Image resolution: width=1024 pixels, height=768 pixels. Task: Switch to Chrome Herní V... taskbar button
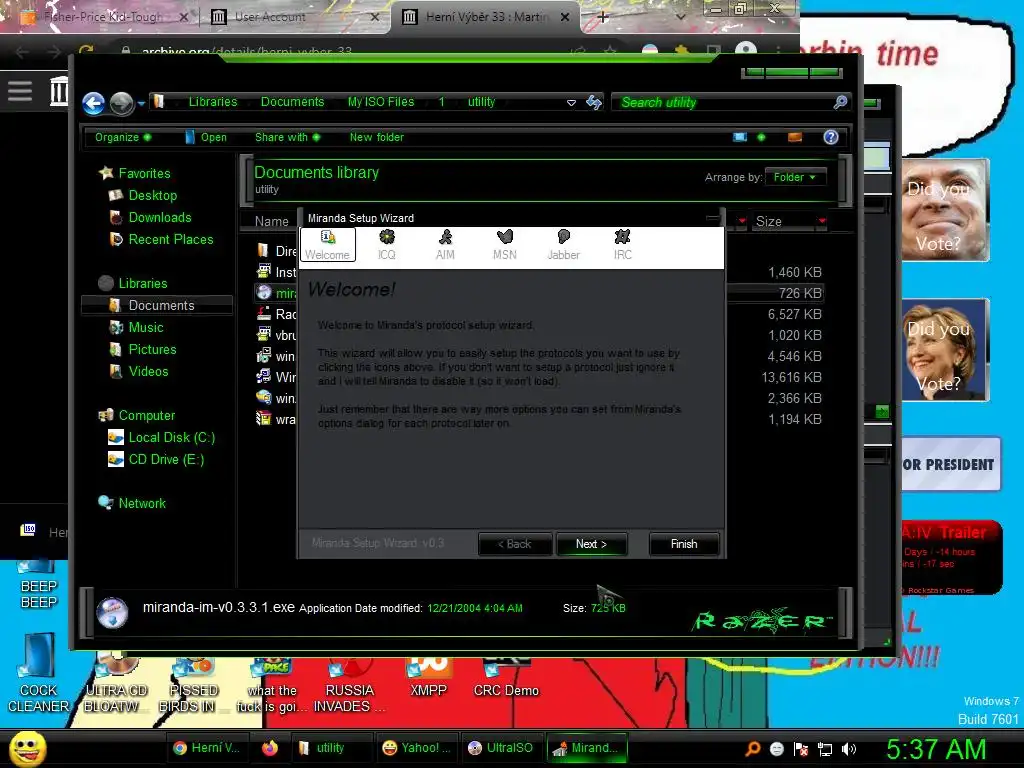click(x=206, y=748)
